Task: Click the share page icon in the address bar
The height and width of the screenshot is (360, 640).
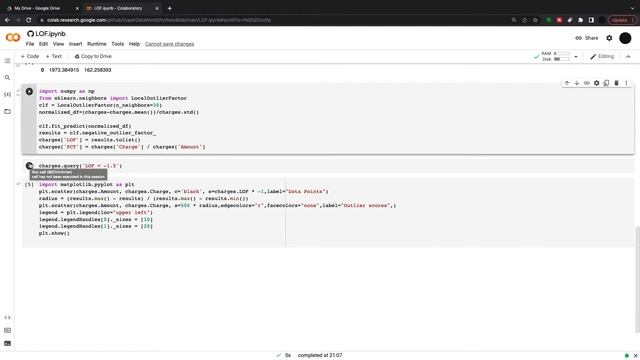Action: click(x=524, y=20)
